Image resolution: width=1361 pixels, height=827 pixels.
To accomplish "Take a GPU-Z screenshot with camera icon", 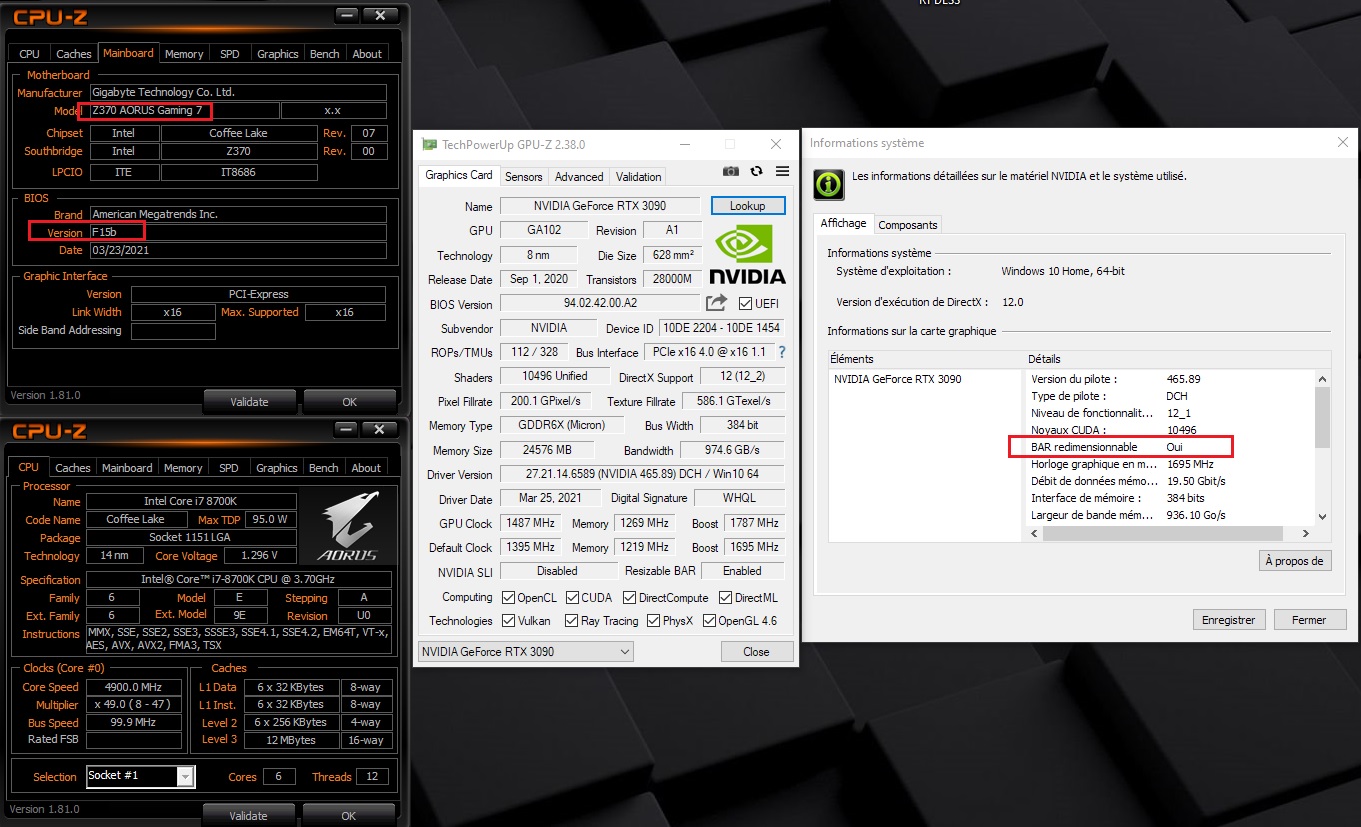I will [731, 172].
